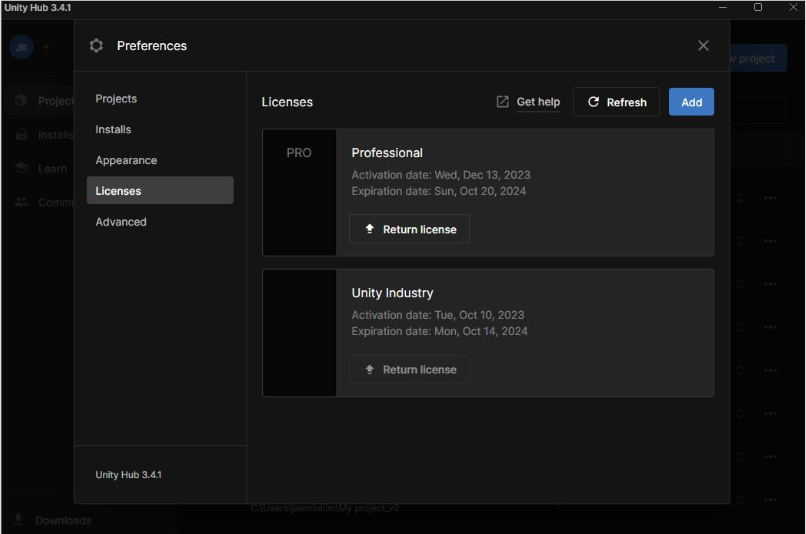Click the Preferences gear icon
Screen dimensions: 806x534
[x=96, y=46]
